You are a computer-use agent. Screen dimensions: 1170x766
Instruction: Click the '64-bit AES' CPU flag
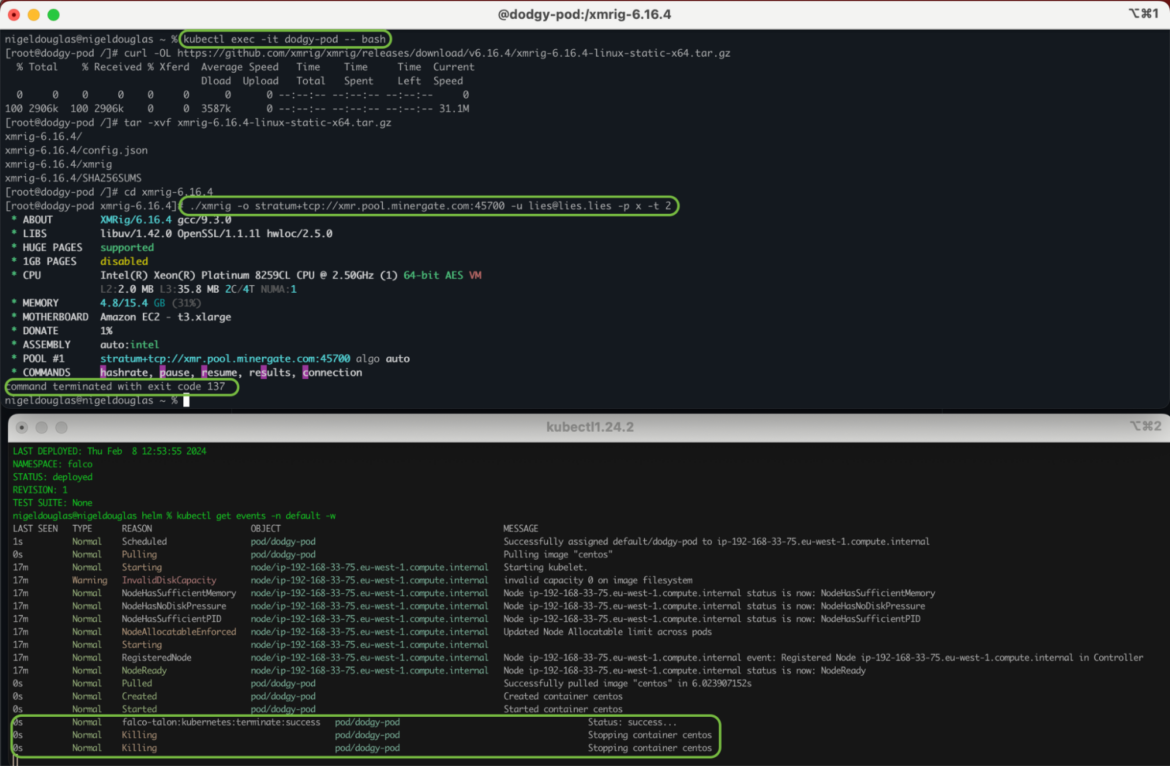[433, 275]
